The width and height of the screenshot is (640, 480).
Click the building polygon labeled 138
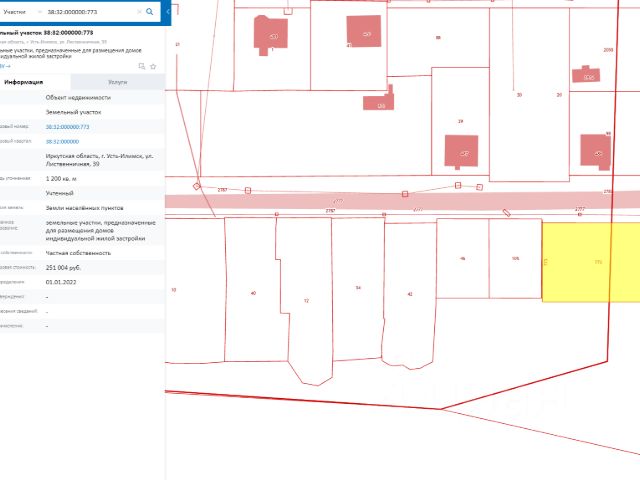(x=379, y=101)
